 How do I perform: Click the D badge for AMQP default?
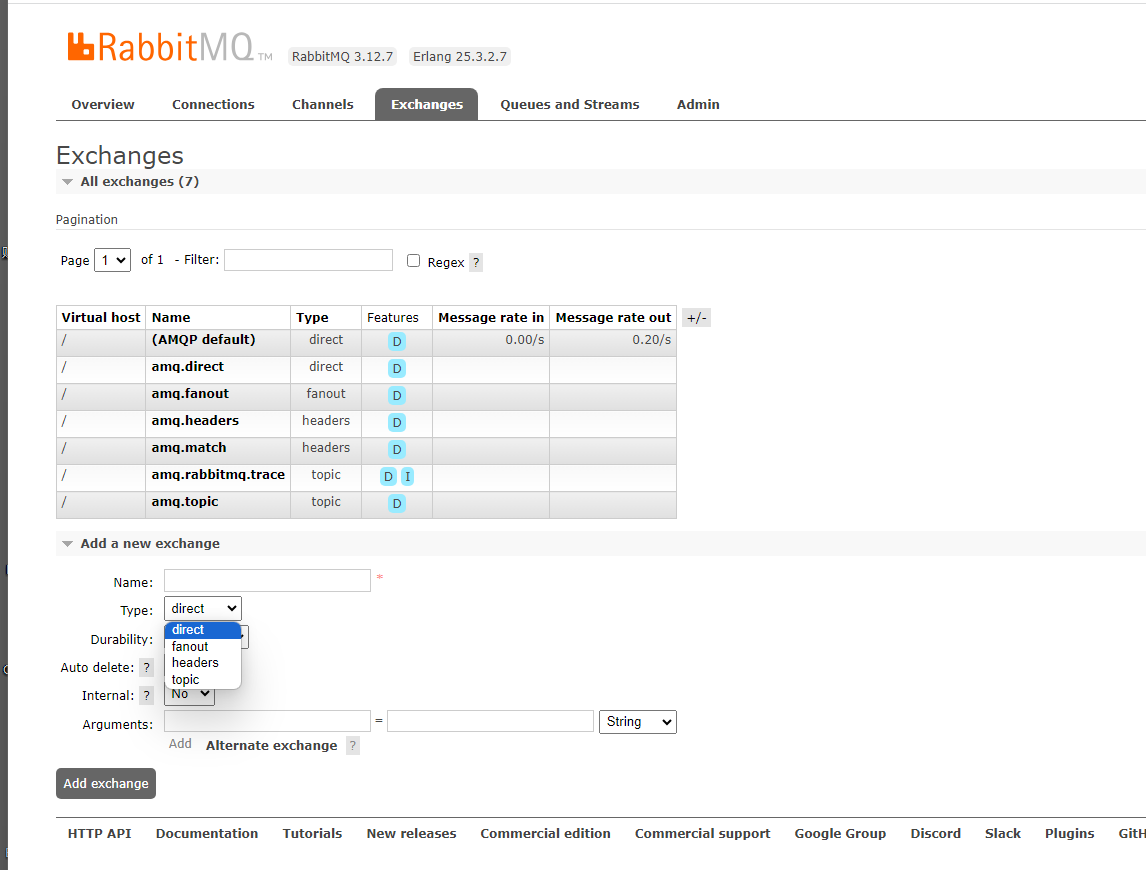coord(397,341)
